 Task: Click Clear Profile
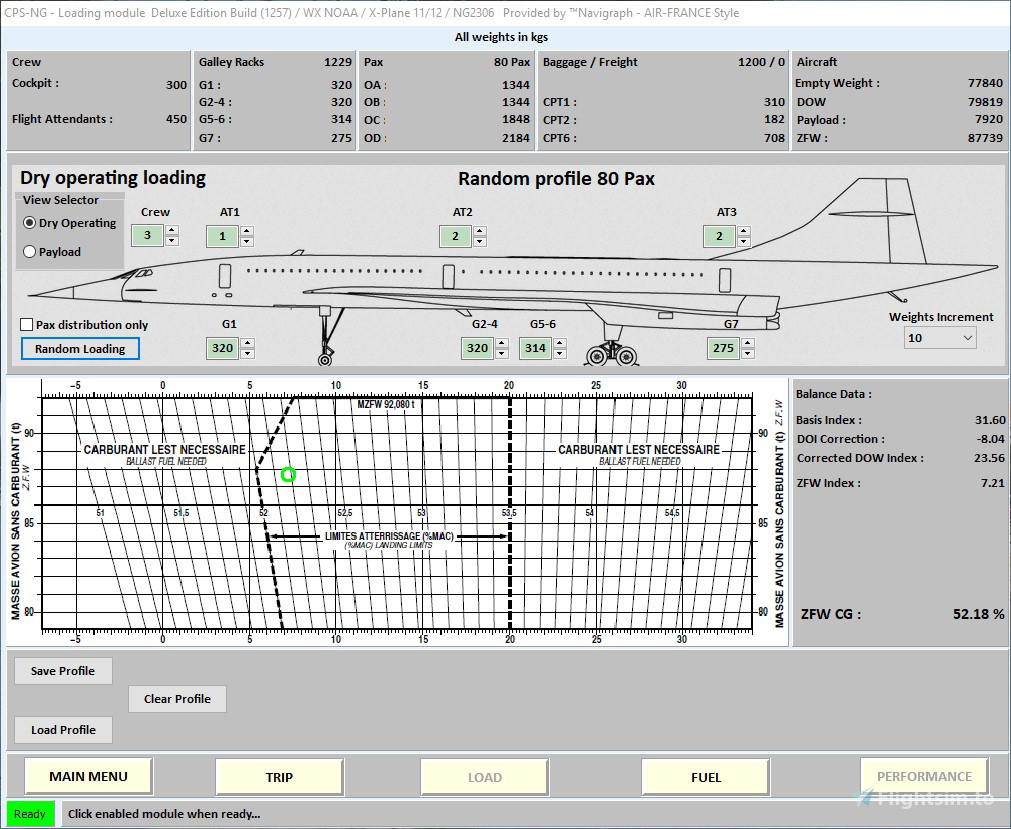point(177,699)
